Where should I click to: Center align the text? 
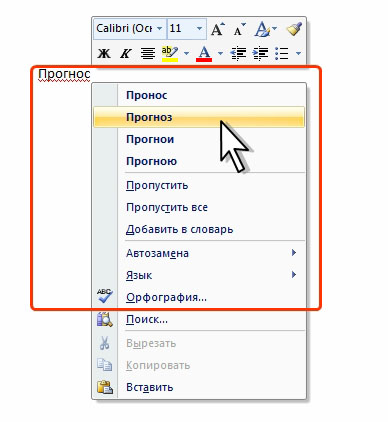(x=148, y=53)
